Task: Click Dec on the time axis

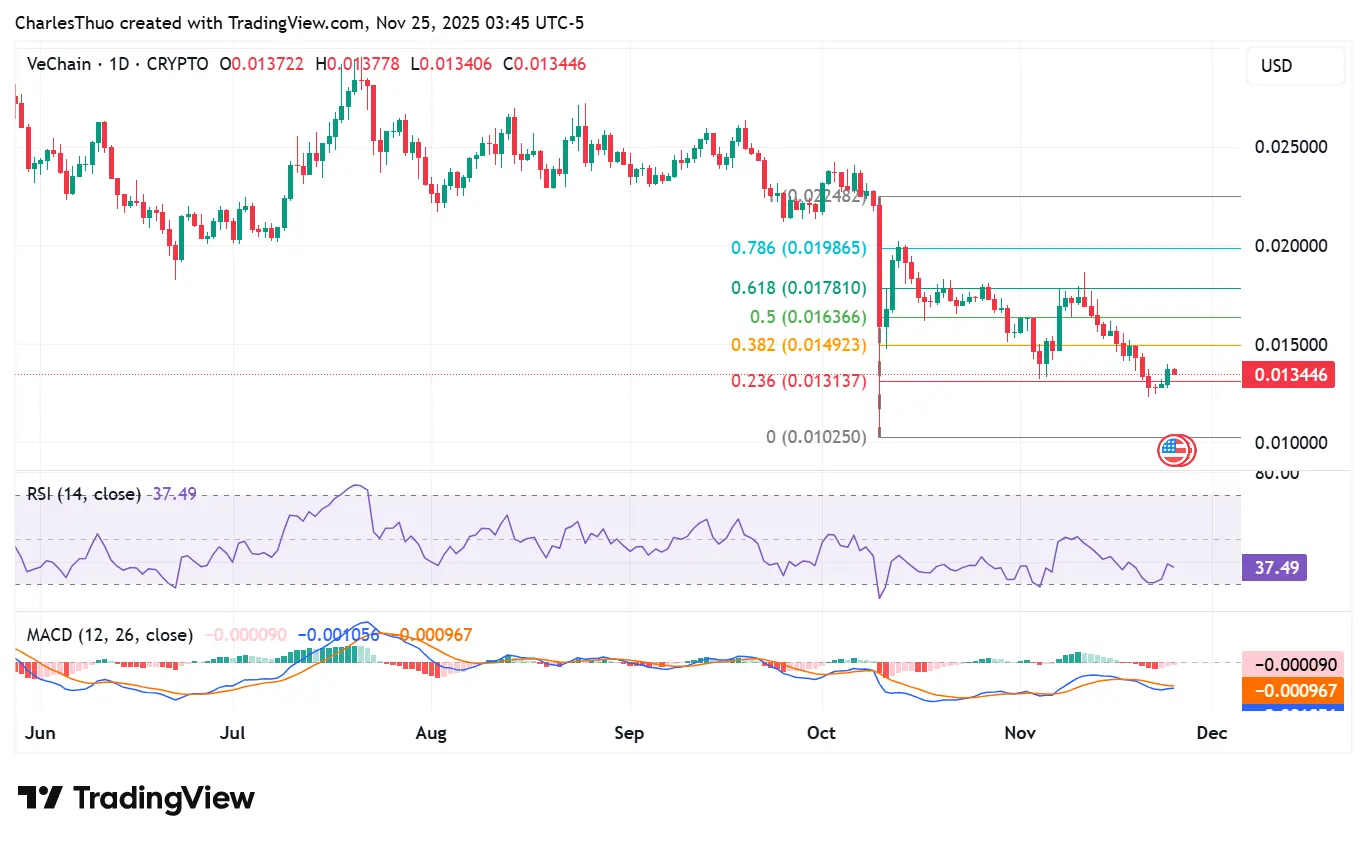Action: click(x=1211, y=732)
